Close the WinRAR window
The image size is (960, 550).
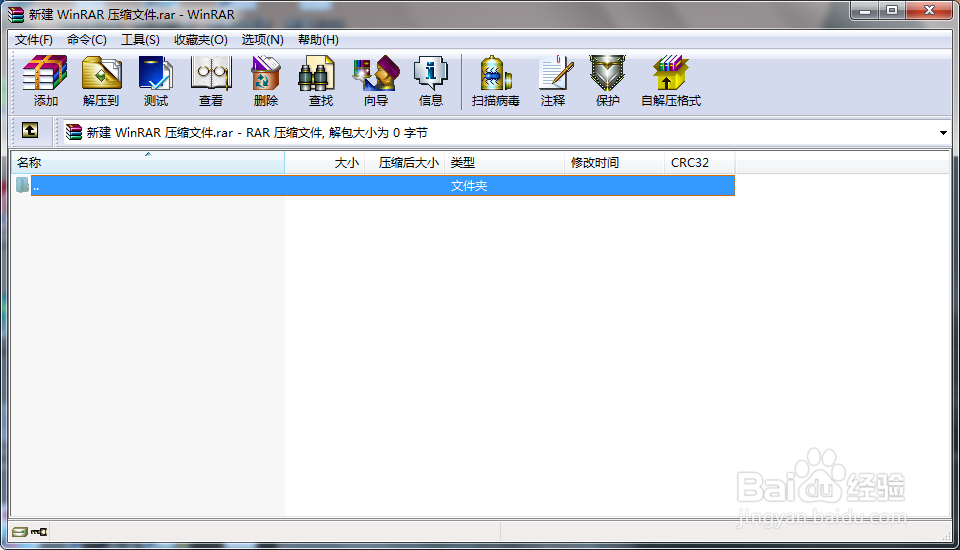[x=929, y=11]
